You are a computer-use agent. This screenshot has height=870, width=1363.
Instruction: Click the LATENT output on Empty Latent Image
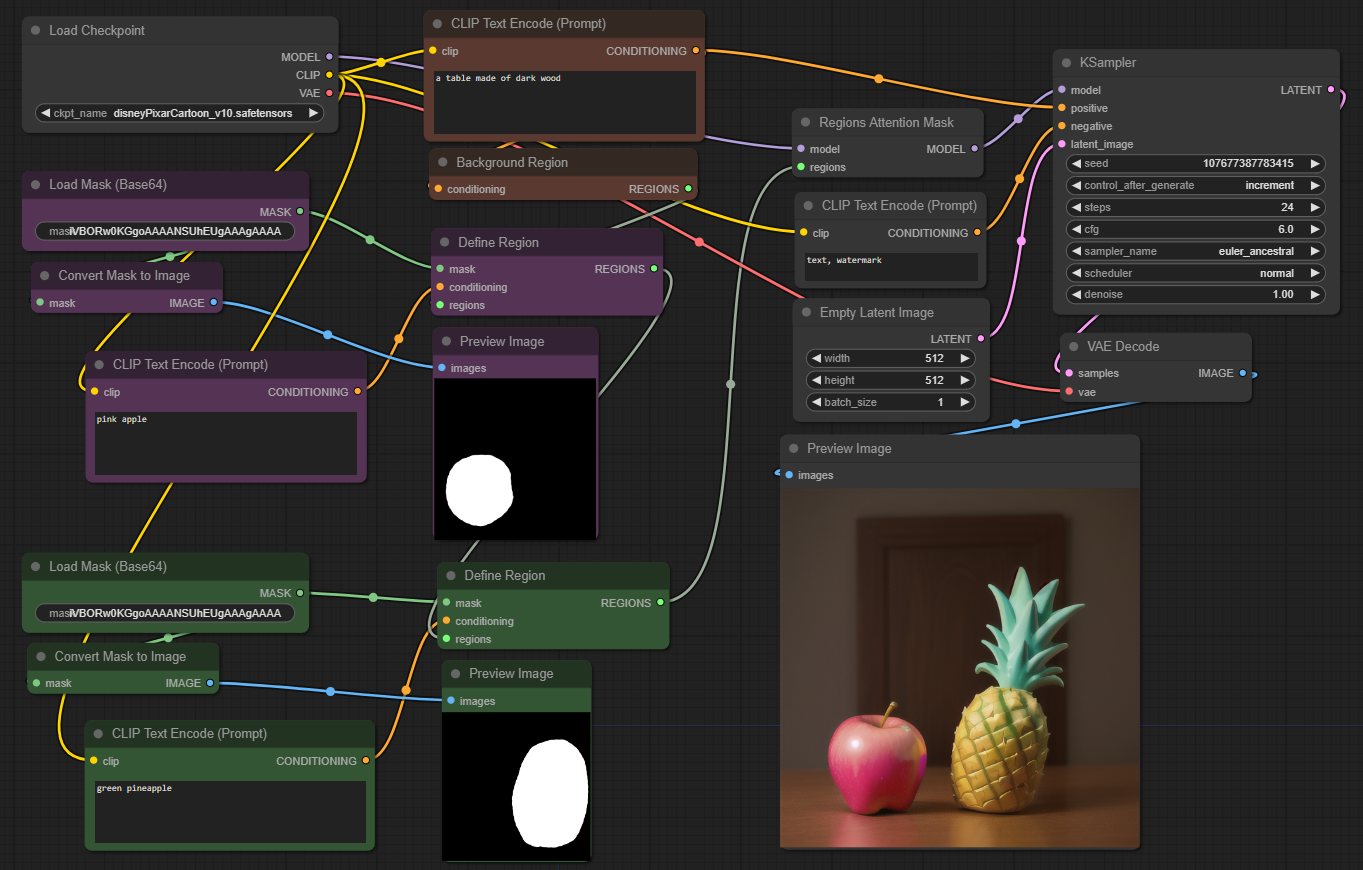point(982,339)
